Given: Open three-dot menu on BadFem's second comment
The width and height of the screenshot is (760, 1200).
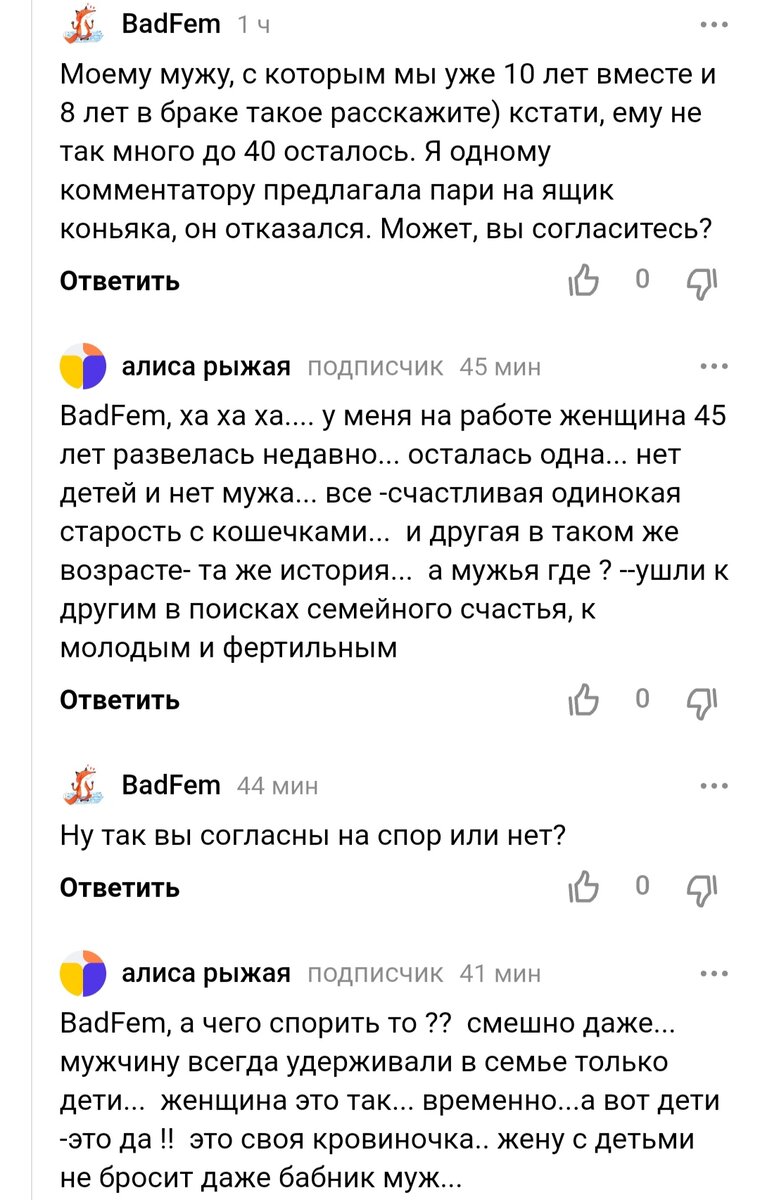Looking at the screenshot, I should click(x=712, y=785).
